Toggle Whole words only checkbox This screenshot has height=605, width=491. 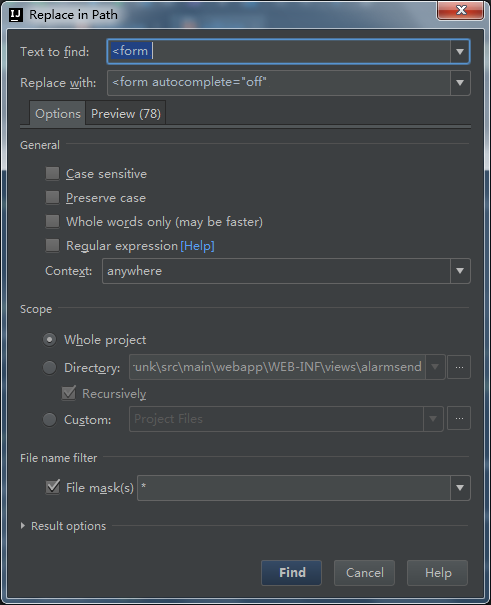point(52,221)
